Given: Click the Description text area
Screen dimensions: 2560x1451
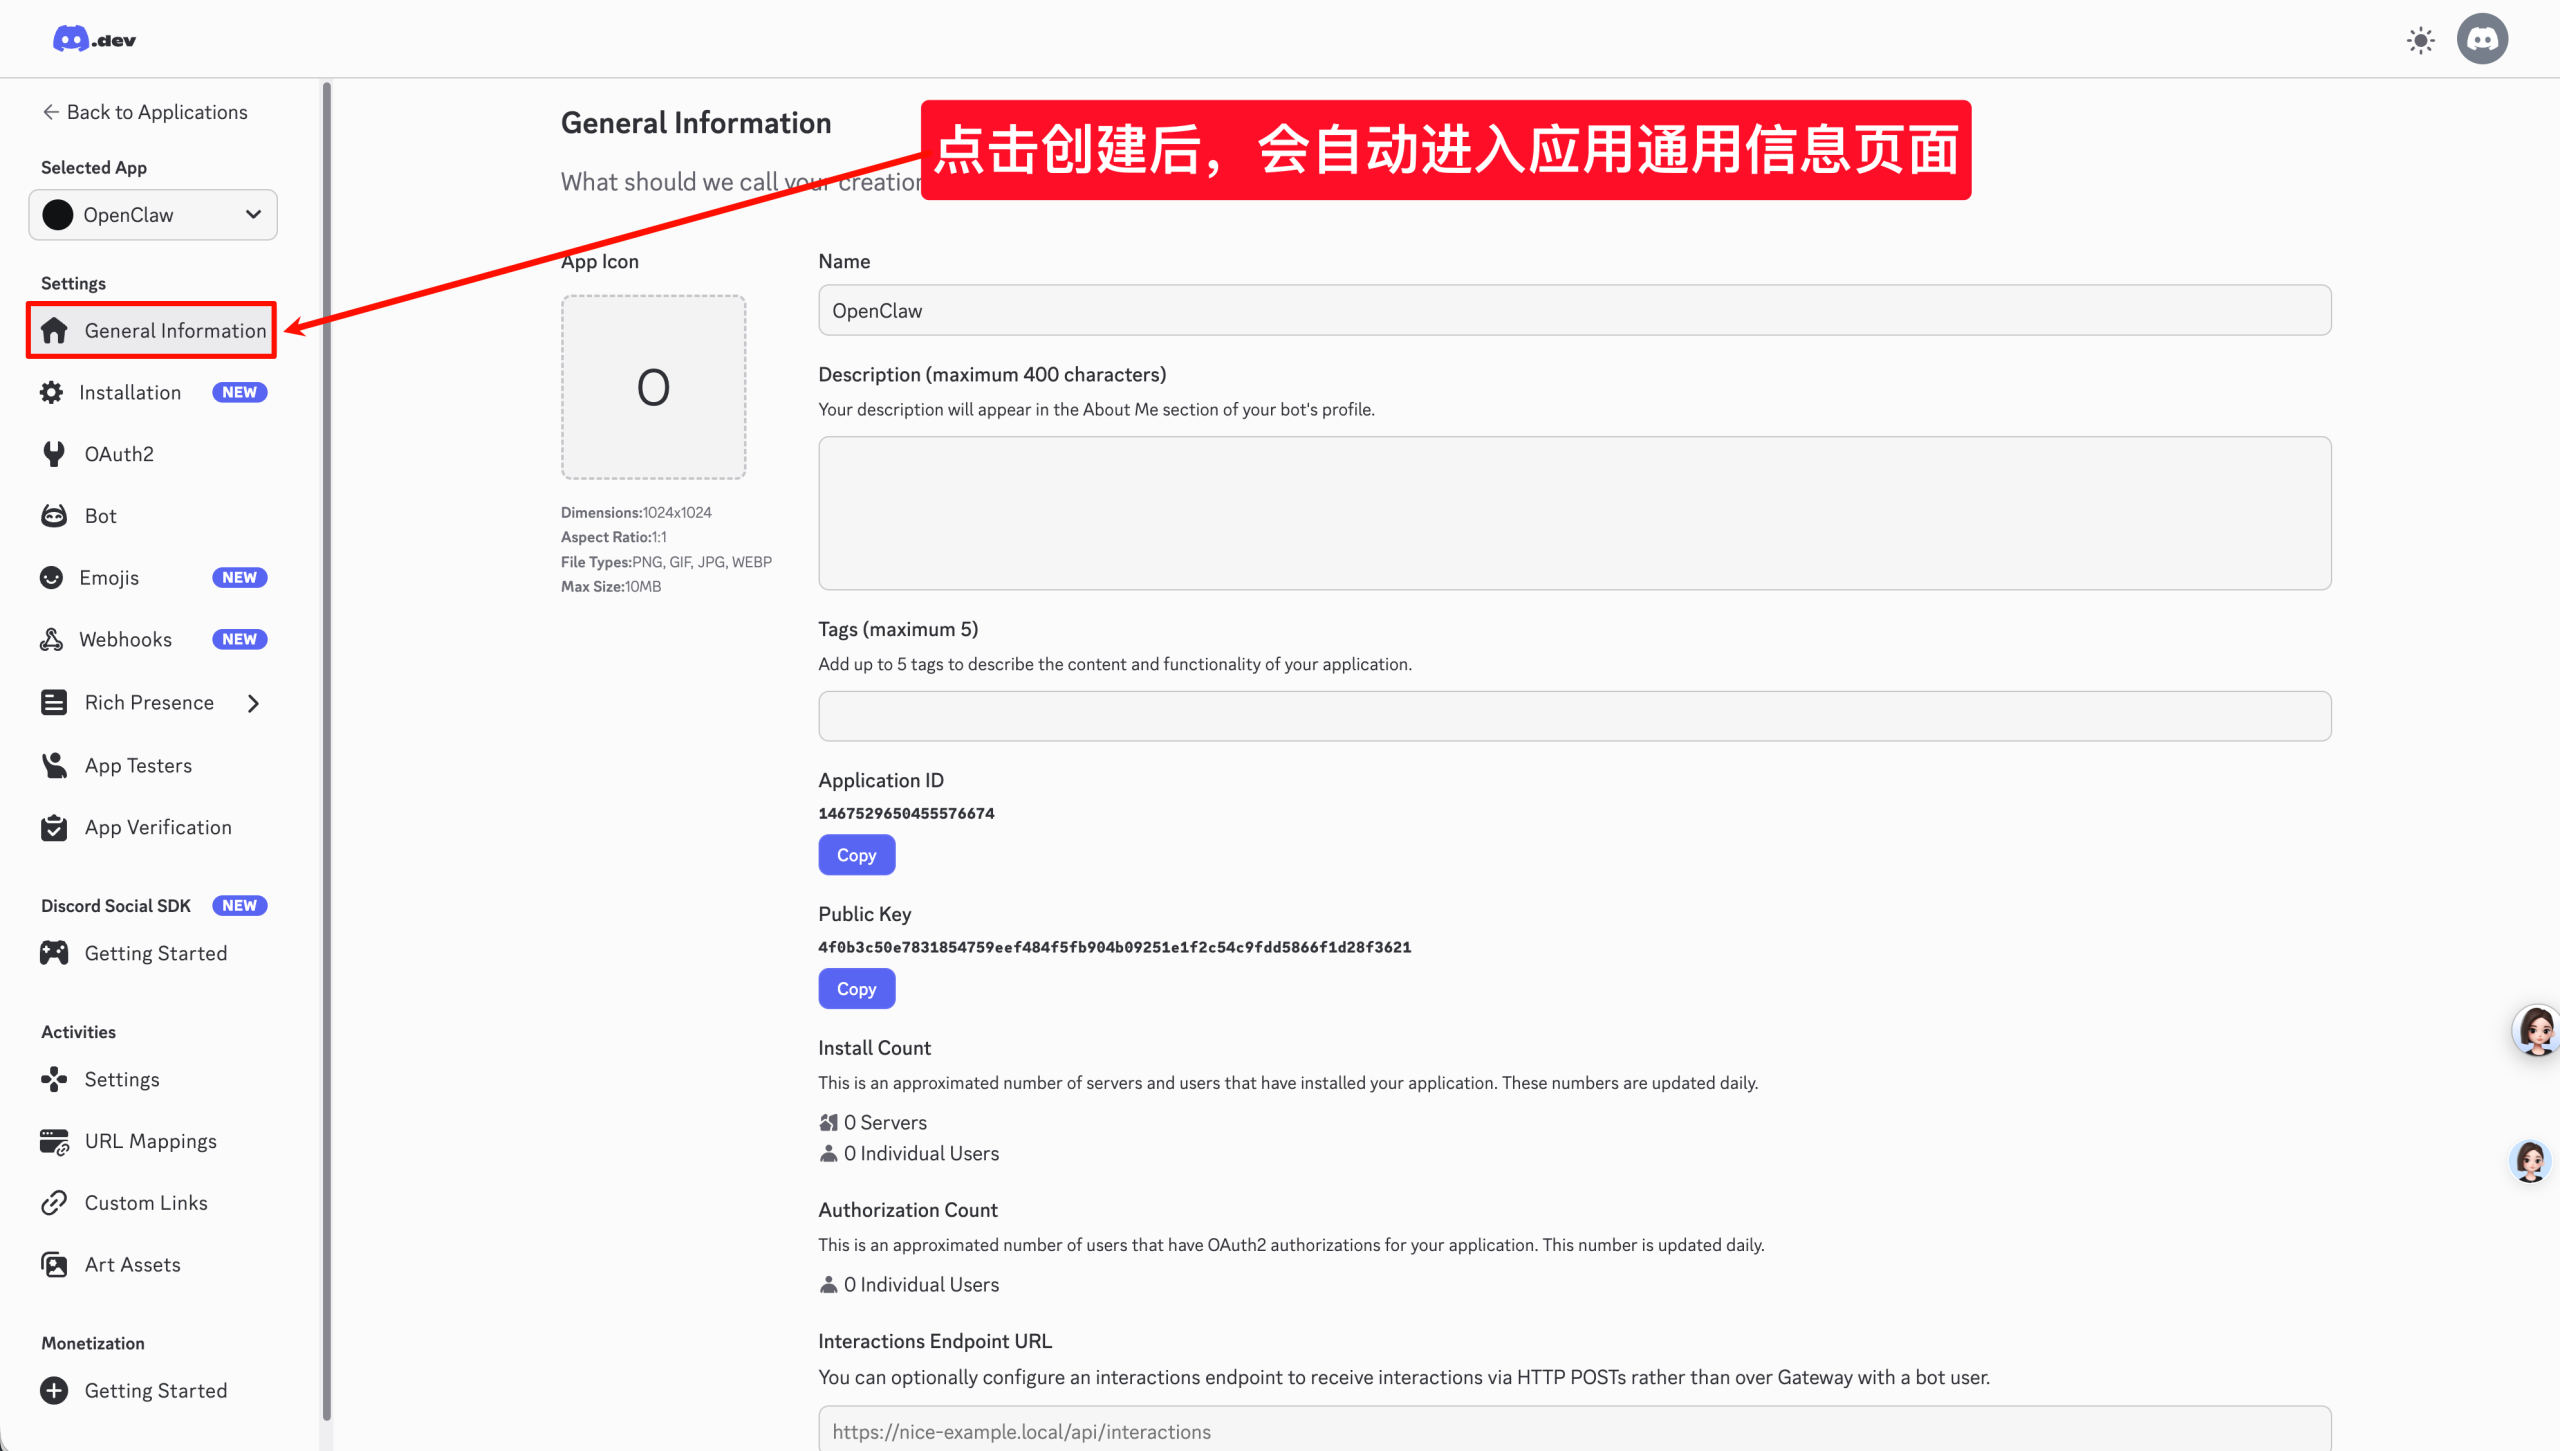Looking at the screenshot, I should coord(1574,513).
